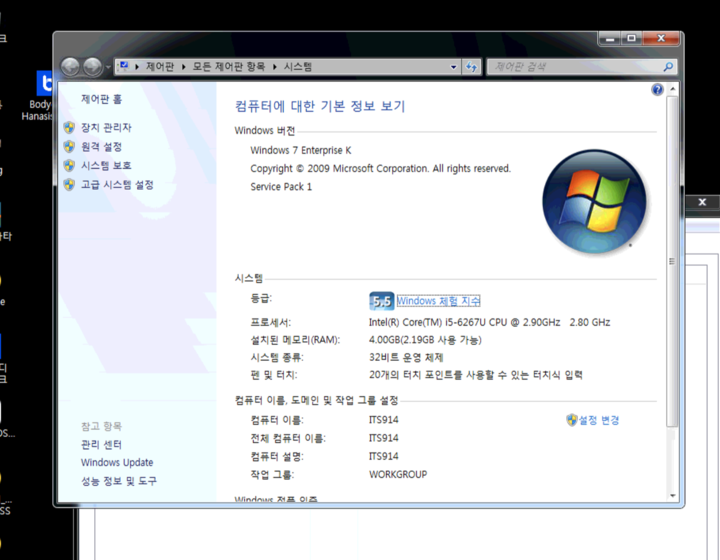Open help with the blue question icon

click(x=657, y=90)
